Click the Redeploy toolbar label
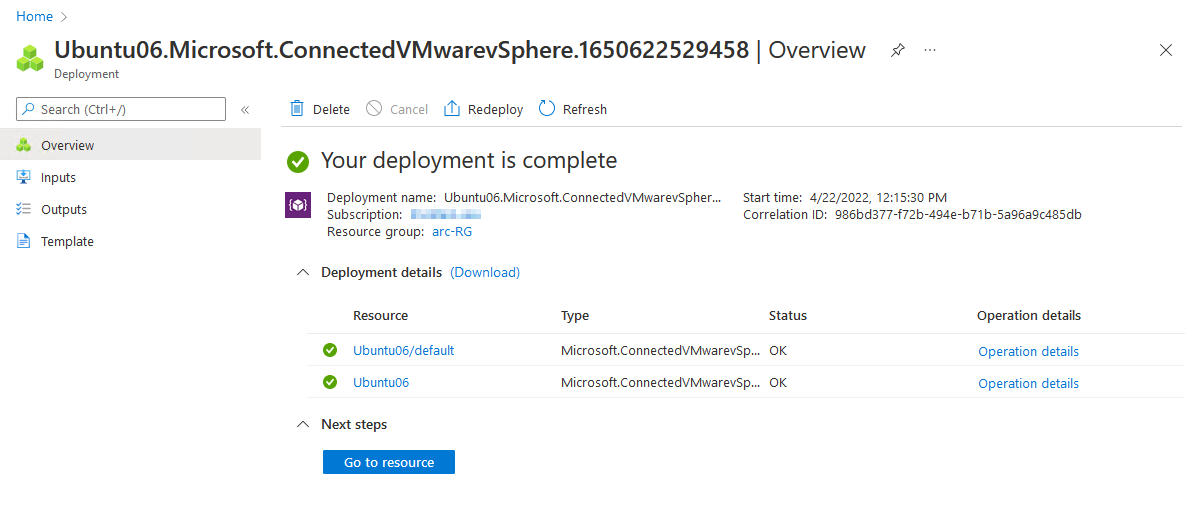The height and width of the screenshot is (507, 1196). coord(496,110)
